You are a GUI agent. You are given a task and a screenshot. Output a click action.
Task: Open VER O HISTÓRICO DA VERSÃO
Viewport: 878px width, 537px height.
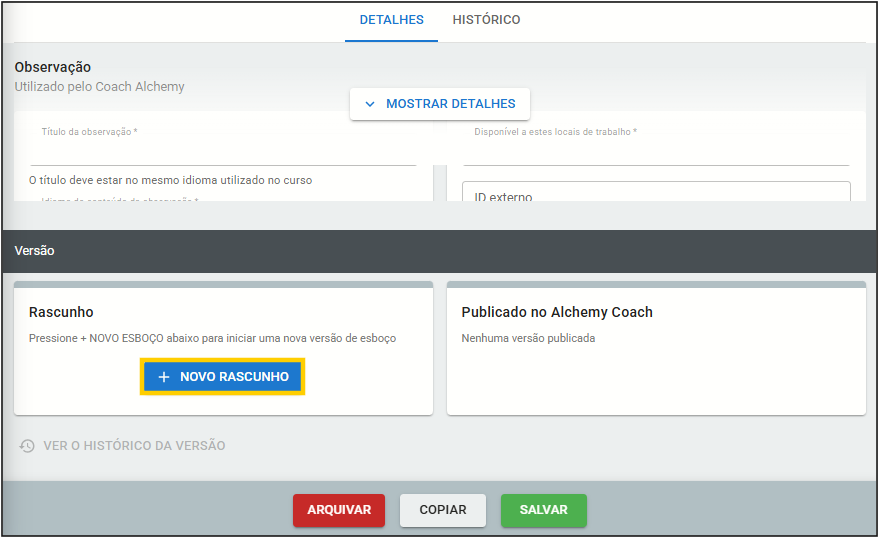pos(133,446)
